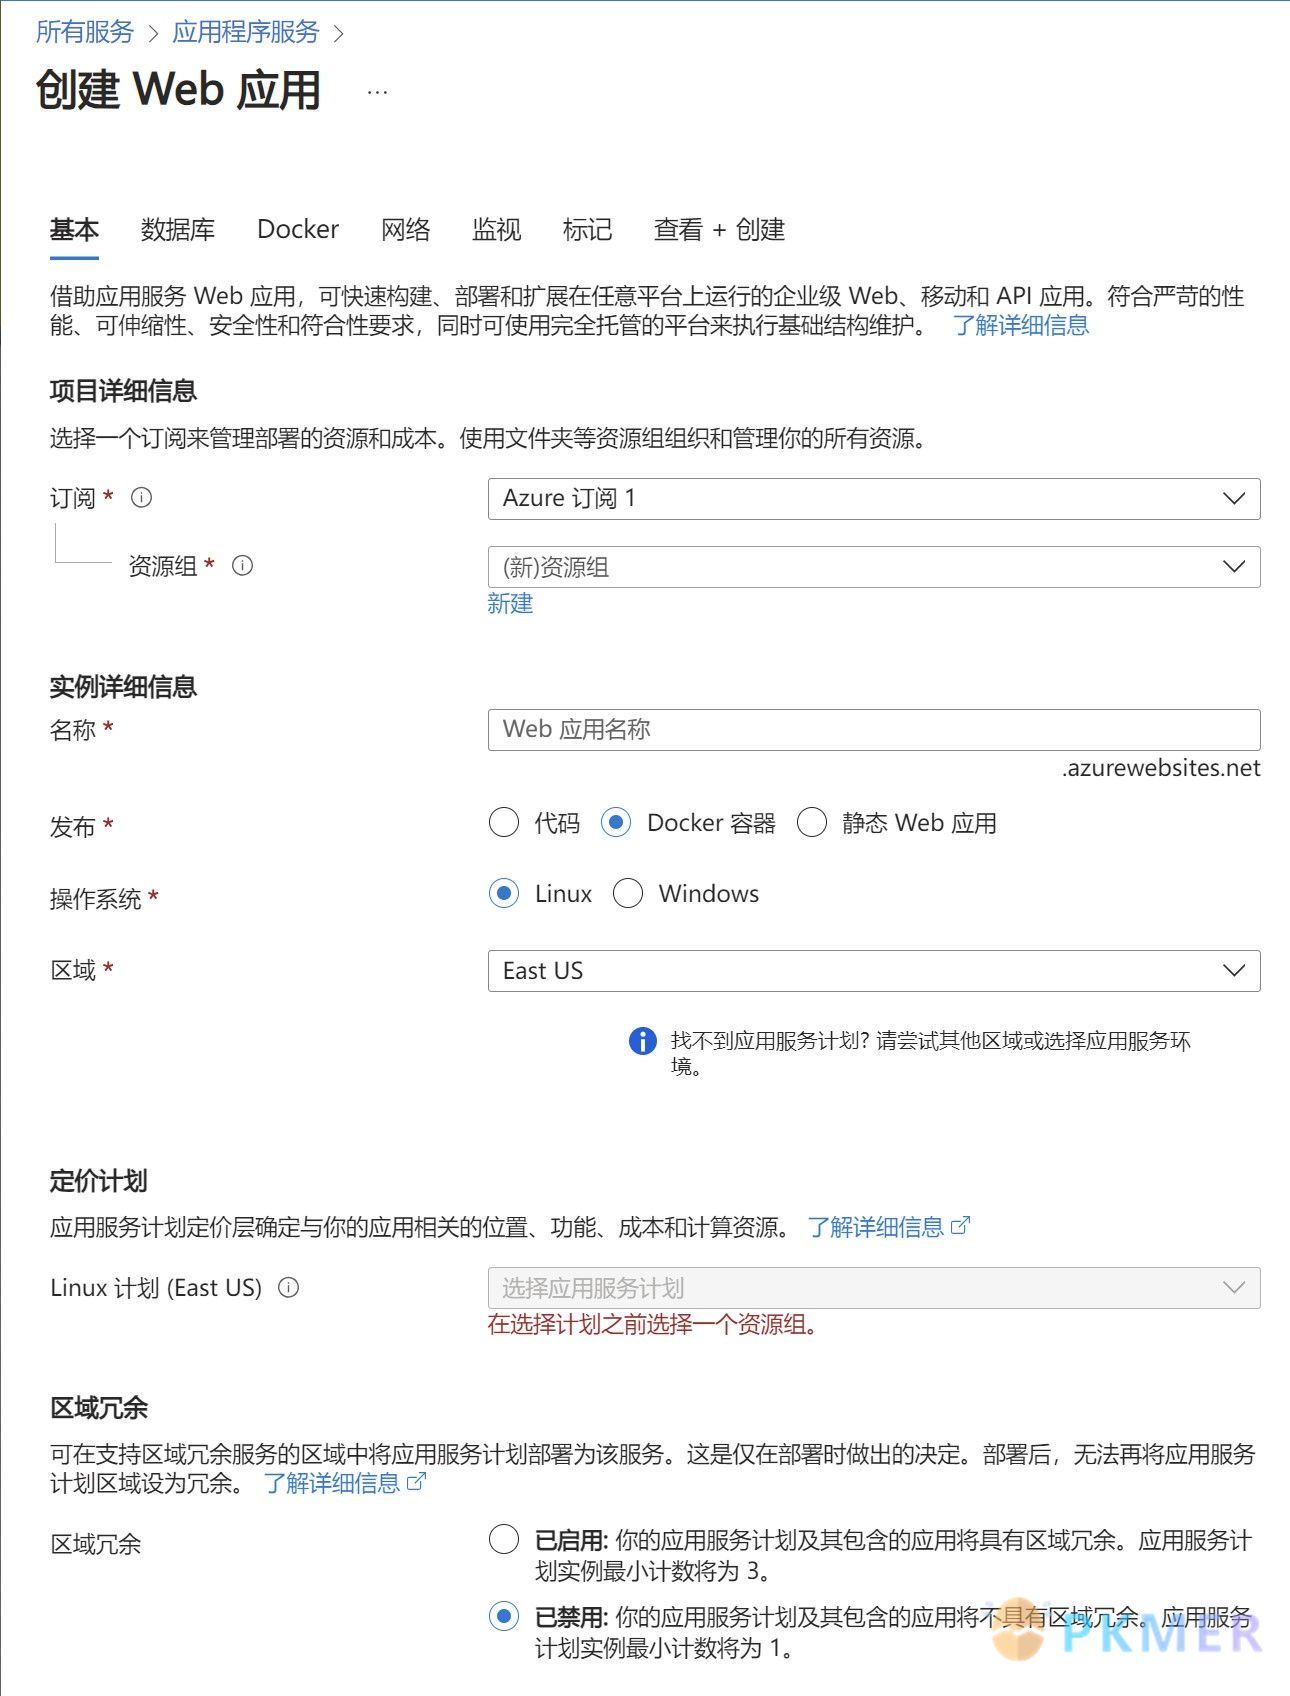Open the 资源组 dropdown
1290x1696 pixels.
874,567
